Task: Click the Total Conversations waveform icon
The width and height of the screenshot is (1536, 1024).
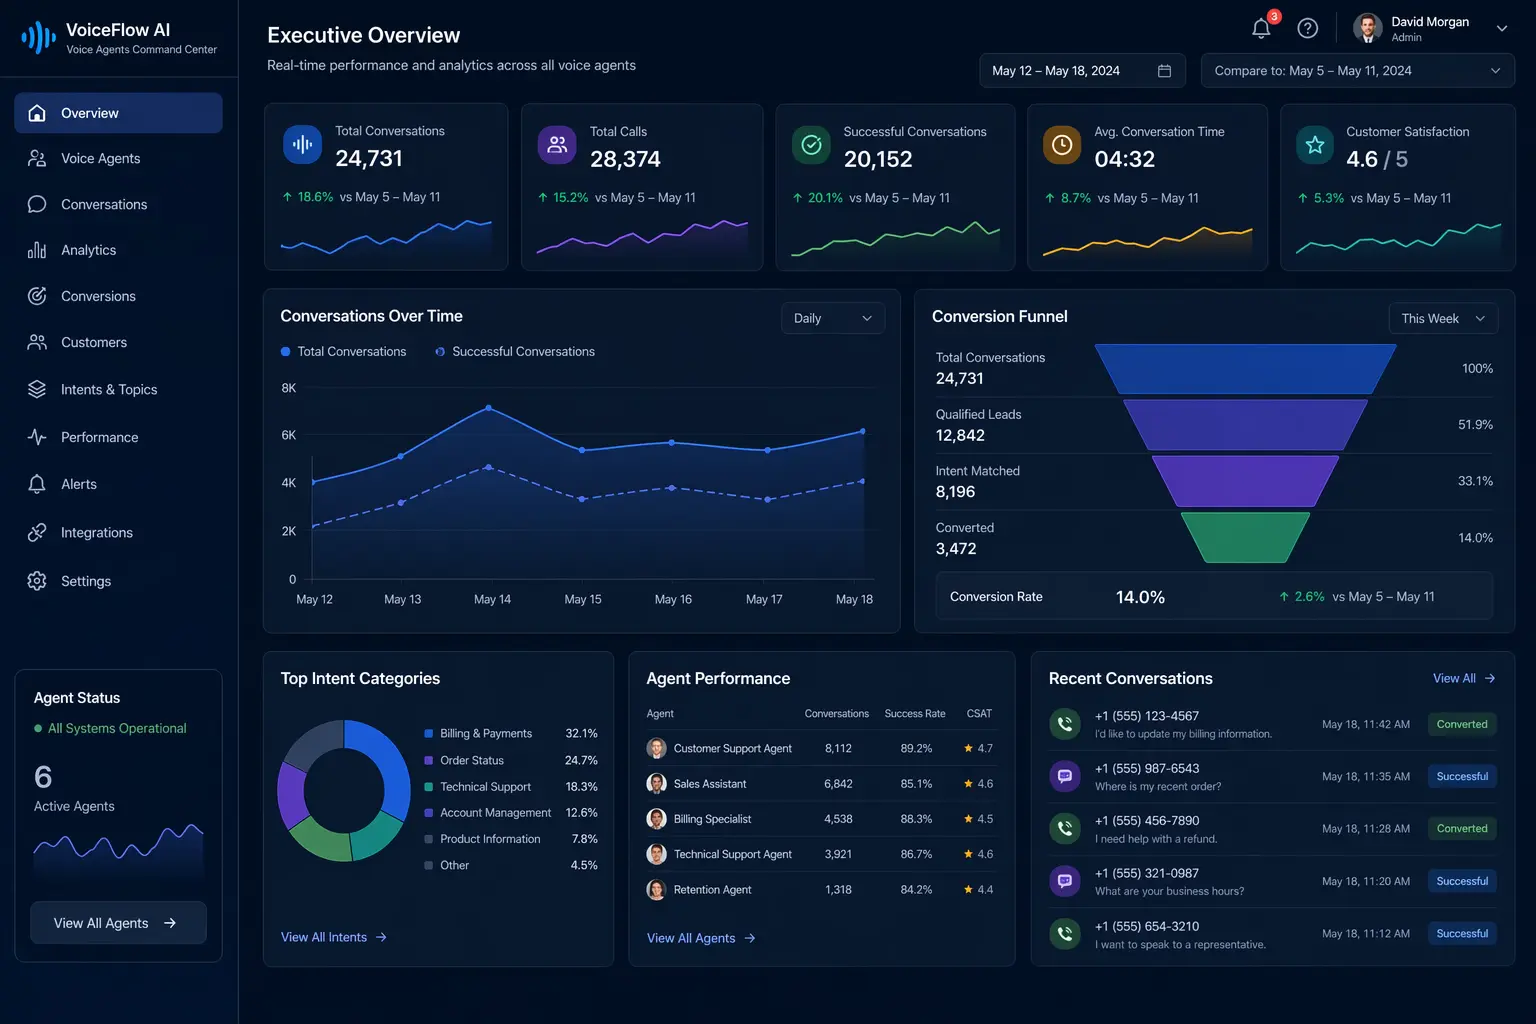Action: (x=302, y=144)
